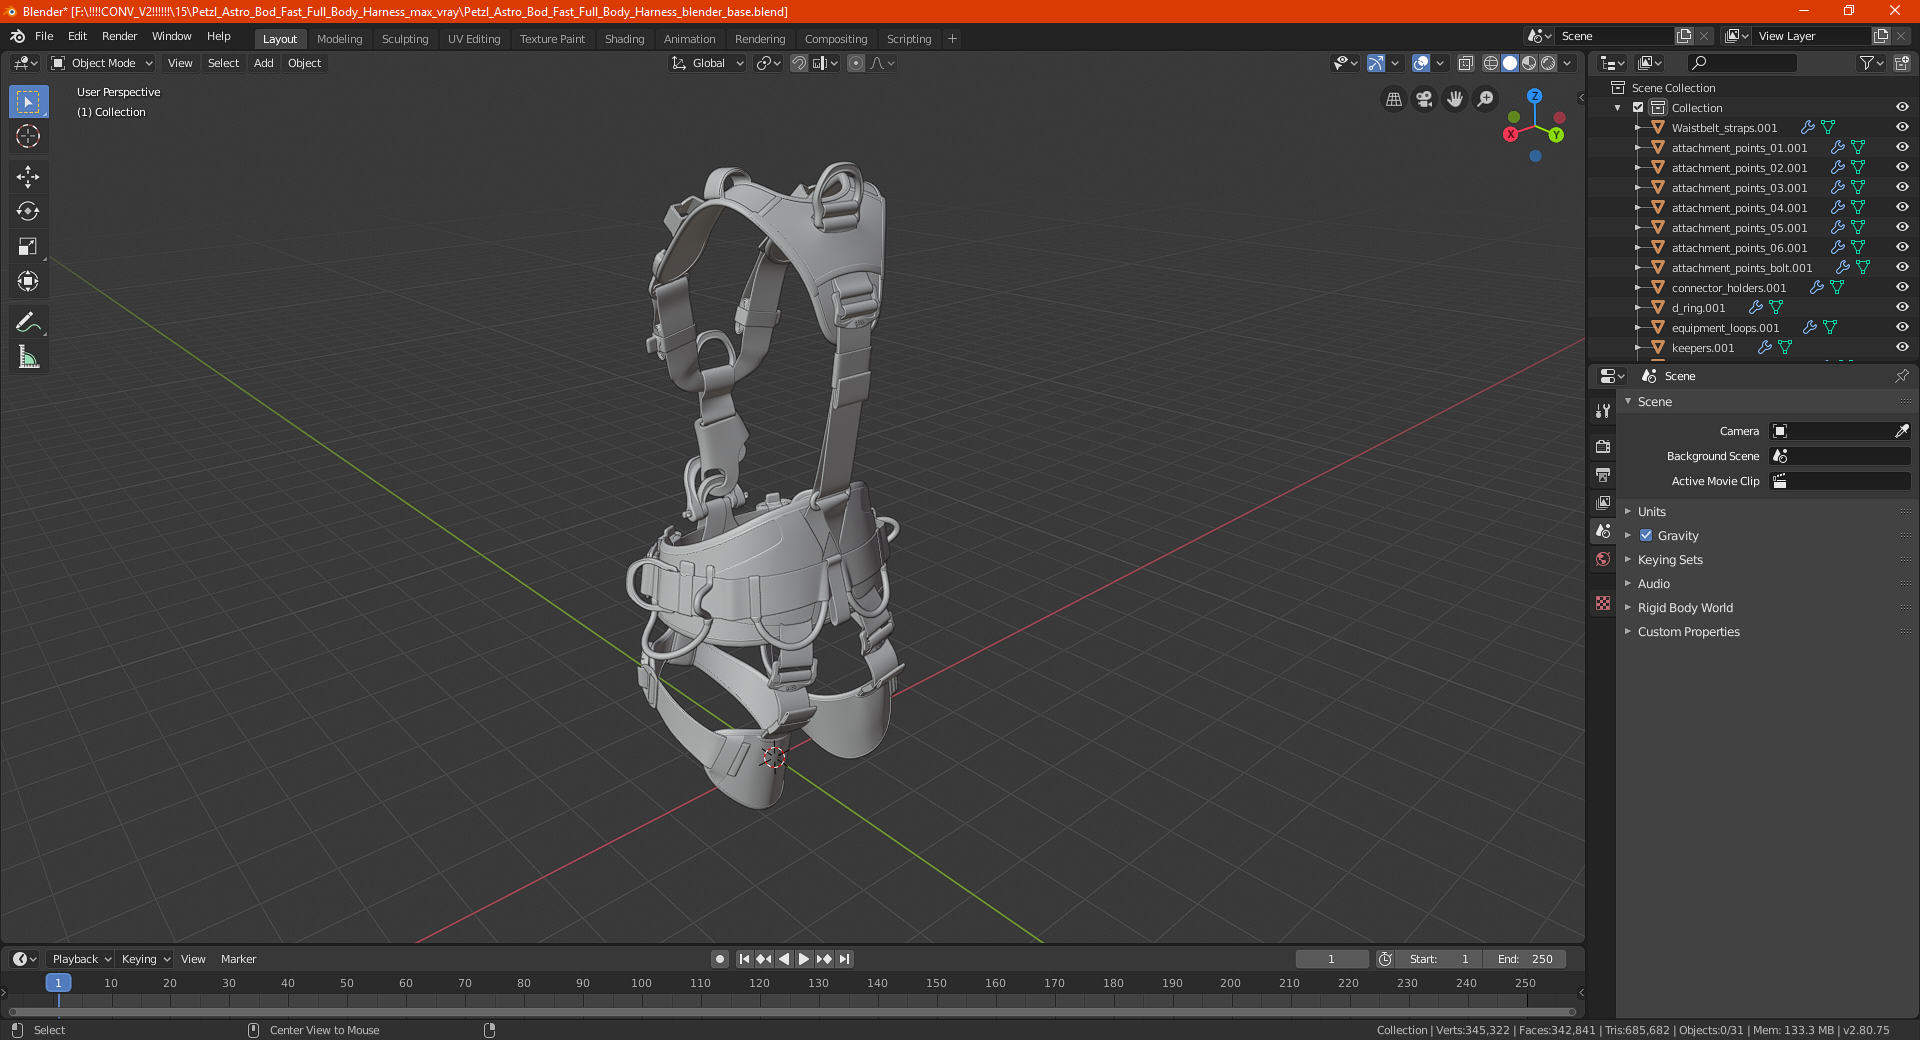The image size is (1920, 1040).
Task: Open the Render properties tab
Action: [x=1603, y=446]
